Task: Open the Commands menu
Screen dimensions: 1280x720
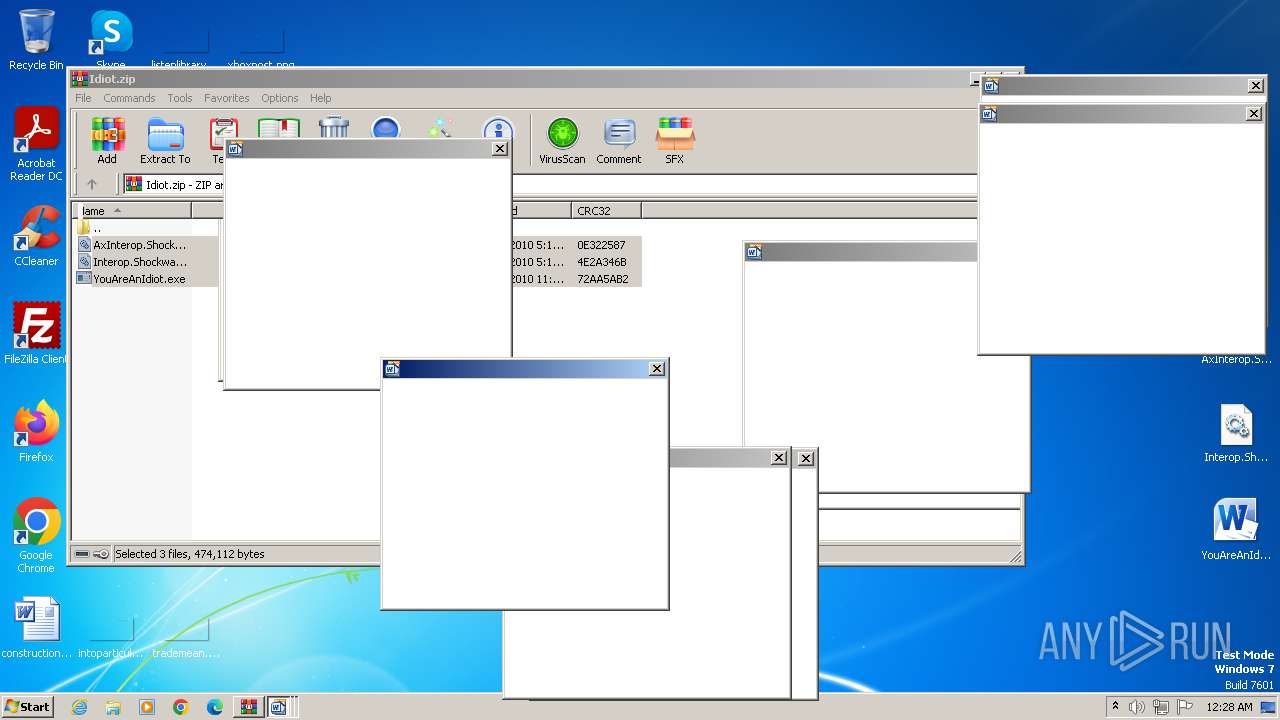Action: (129, 98)
